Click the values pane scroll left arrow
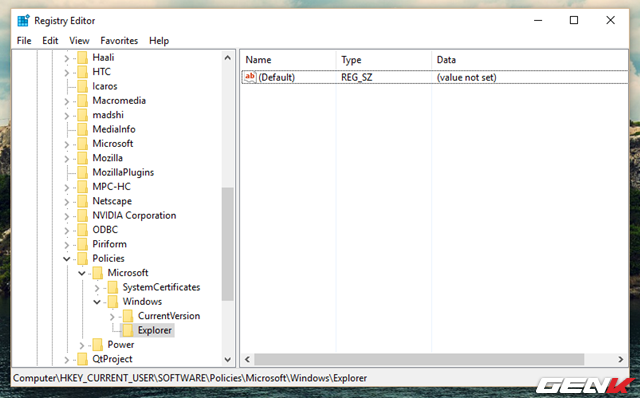The height and width of the screenshot is (398, 640). [247, 359]
